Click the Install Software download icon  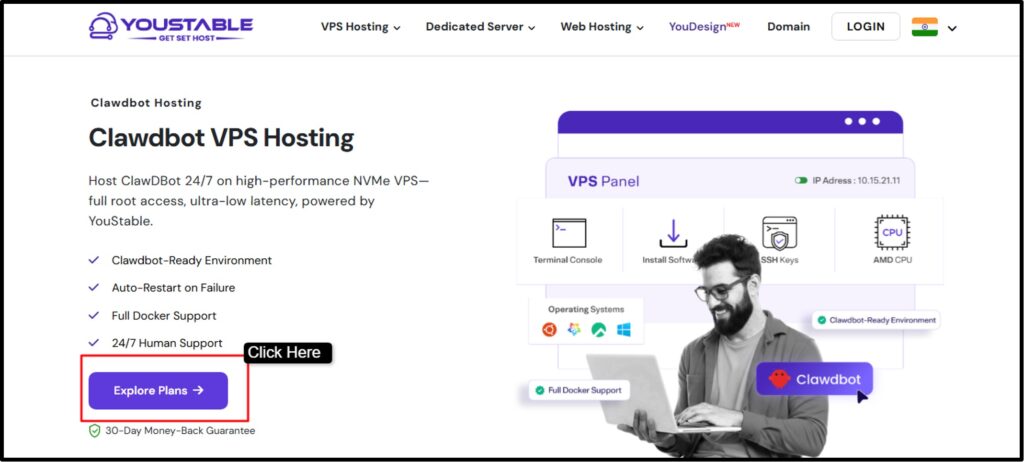673,233
